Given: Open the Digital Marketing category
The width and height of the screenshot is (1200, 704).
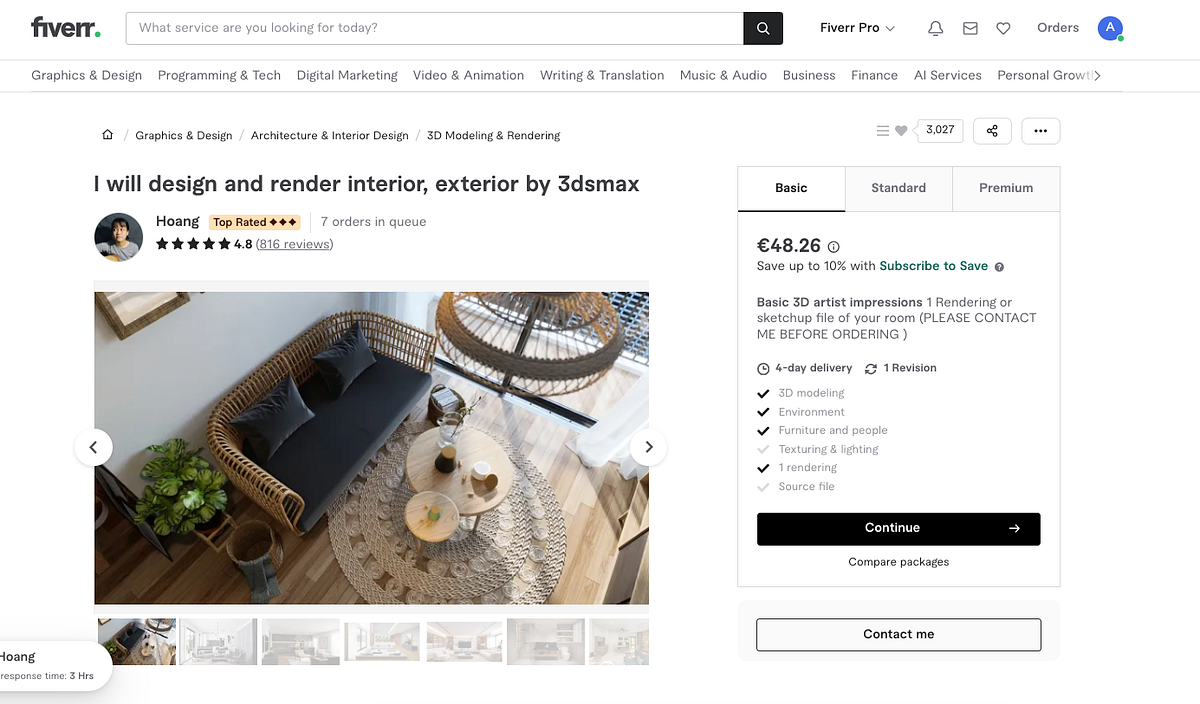Looking at the screenshot, I should [347, 75].
